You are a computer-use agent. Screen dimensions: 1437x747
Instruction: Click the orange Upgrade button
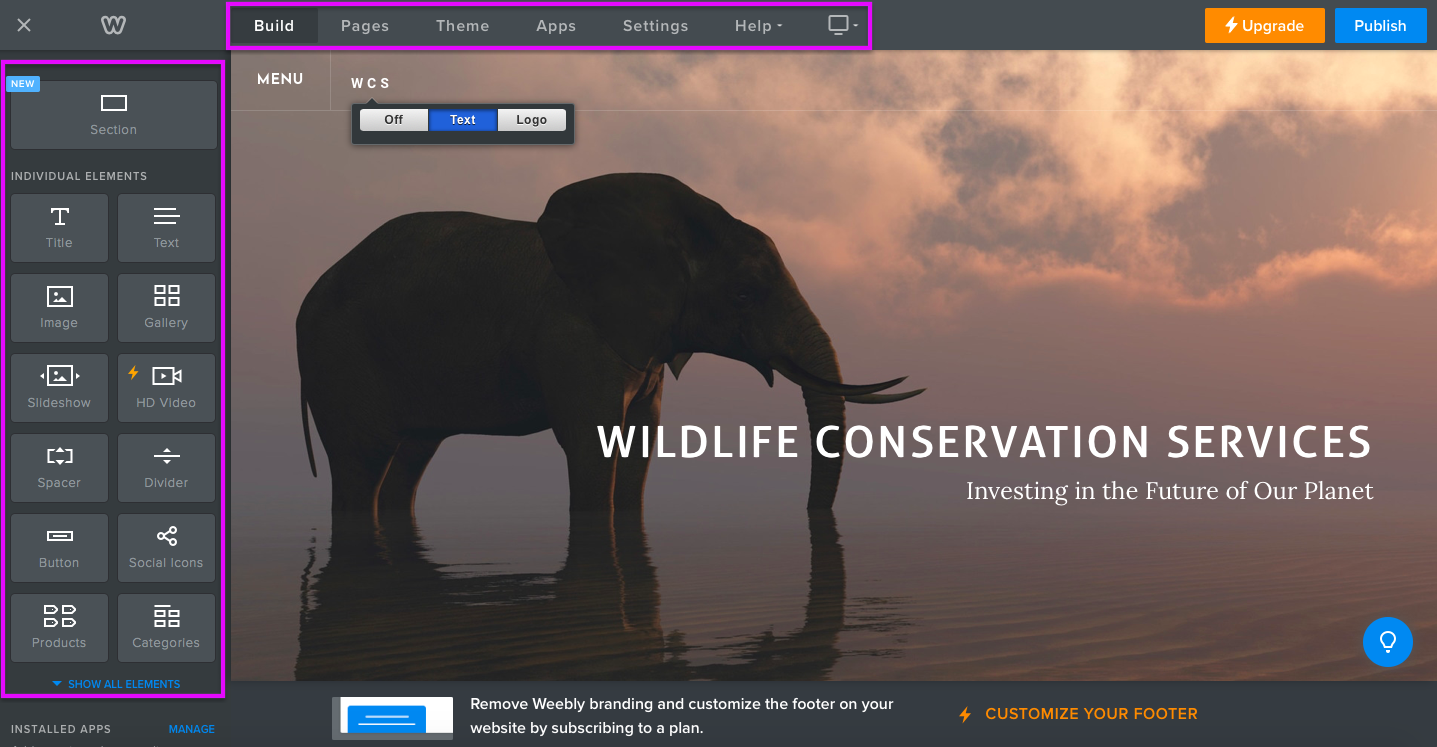pos(1264,26)
